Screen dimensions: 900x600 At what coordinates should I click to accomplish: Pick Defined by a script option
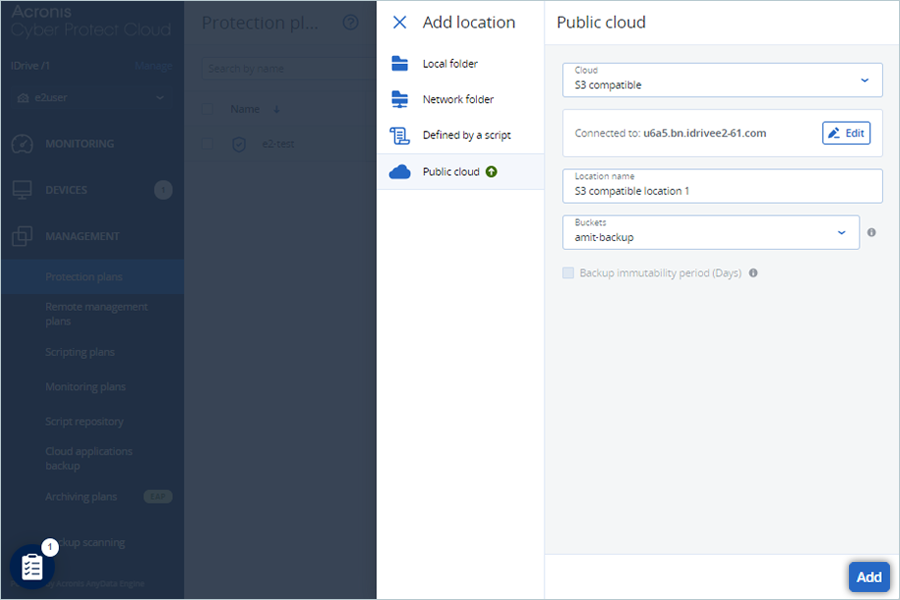pos(460,135)
